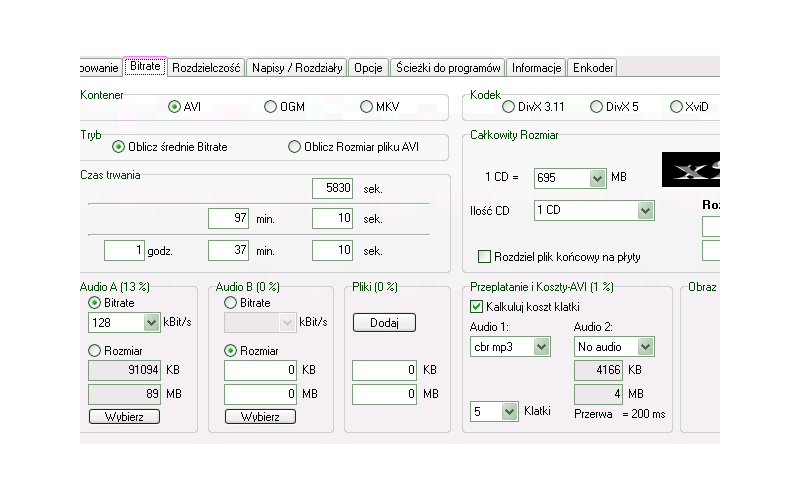800x500 pixels.
Task: Expand Audio 2 No audio dropdown
Action: 645,347
